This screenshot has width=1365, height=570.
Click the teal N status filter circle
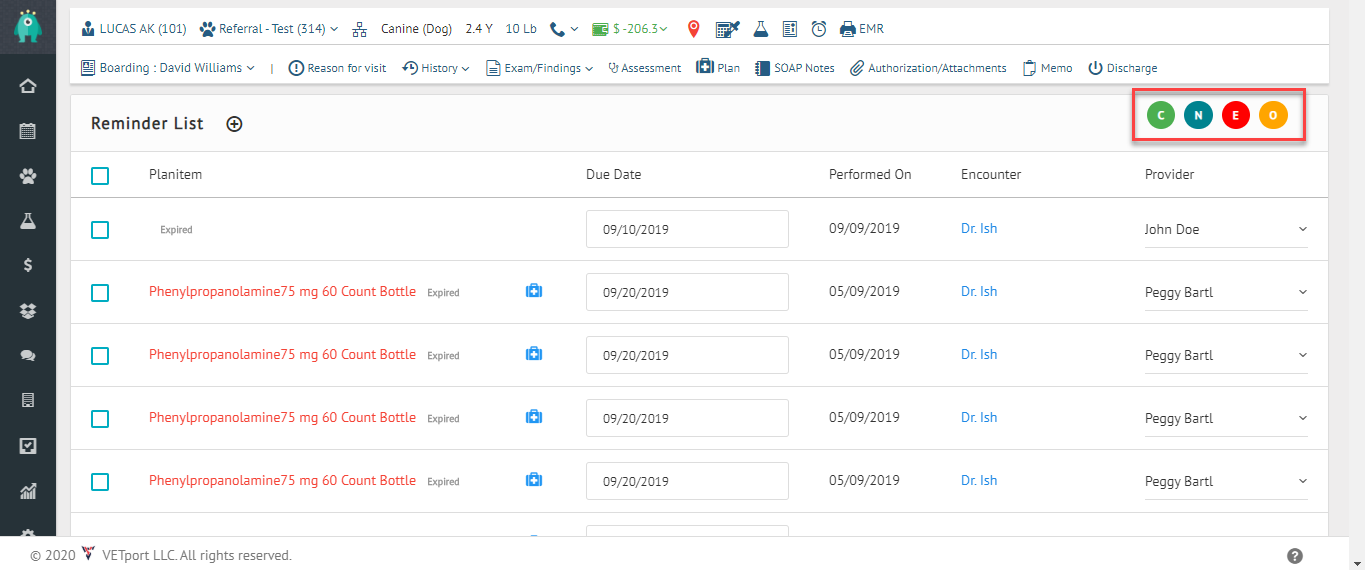1198,115
